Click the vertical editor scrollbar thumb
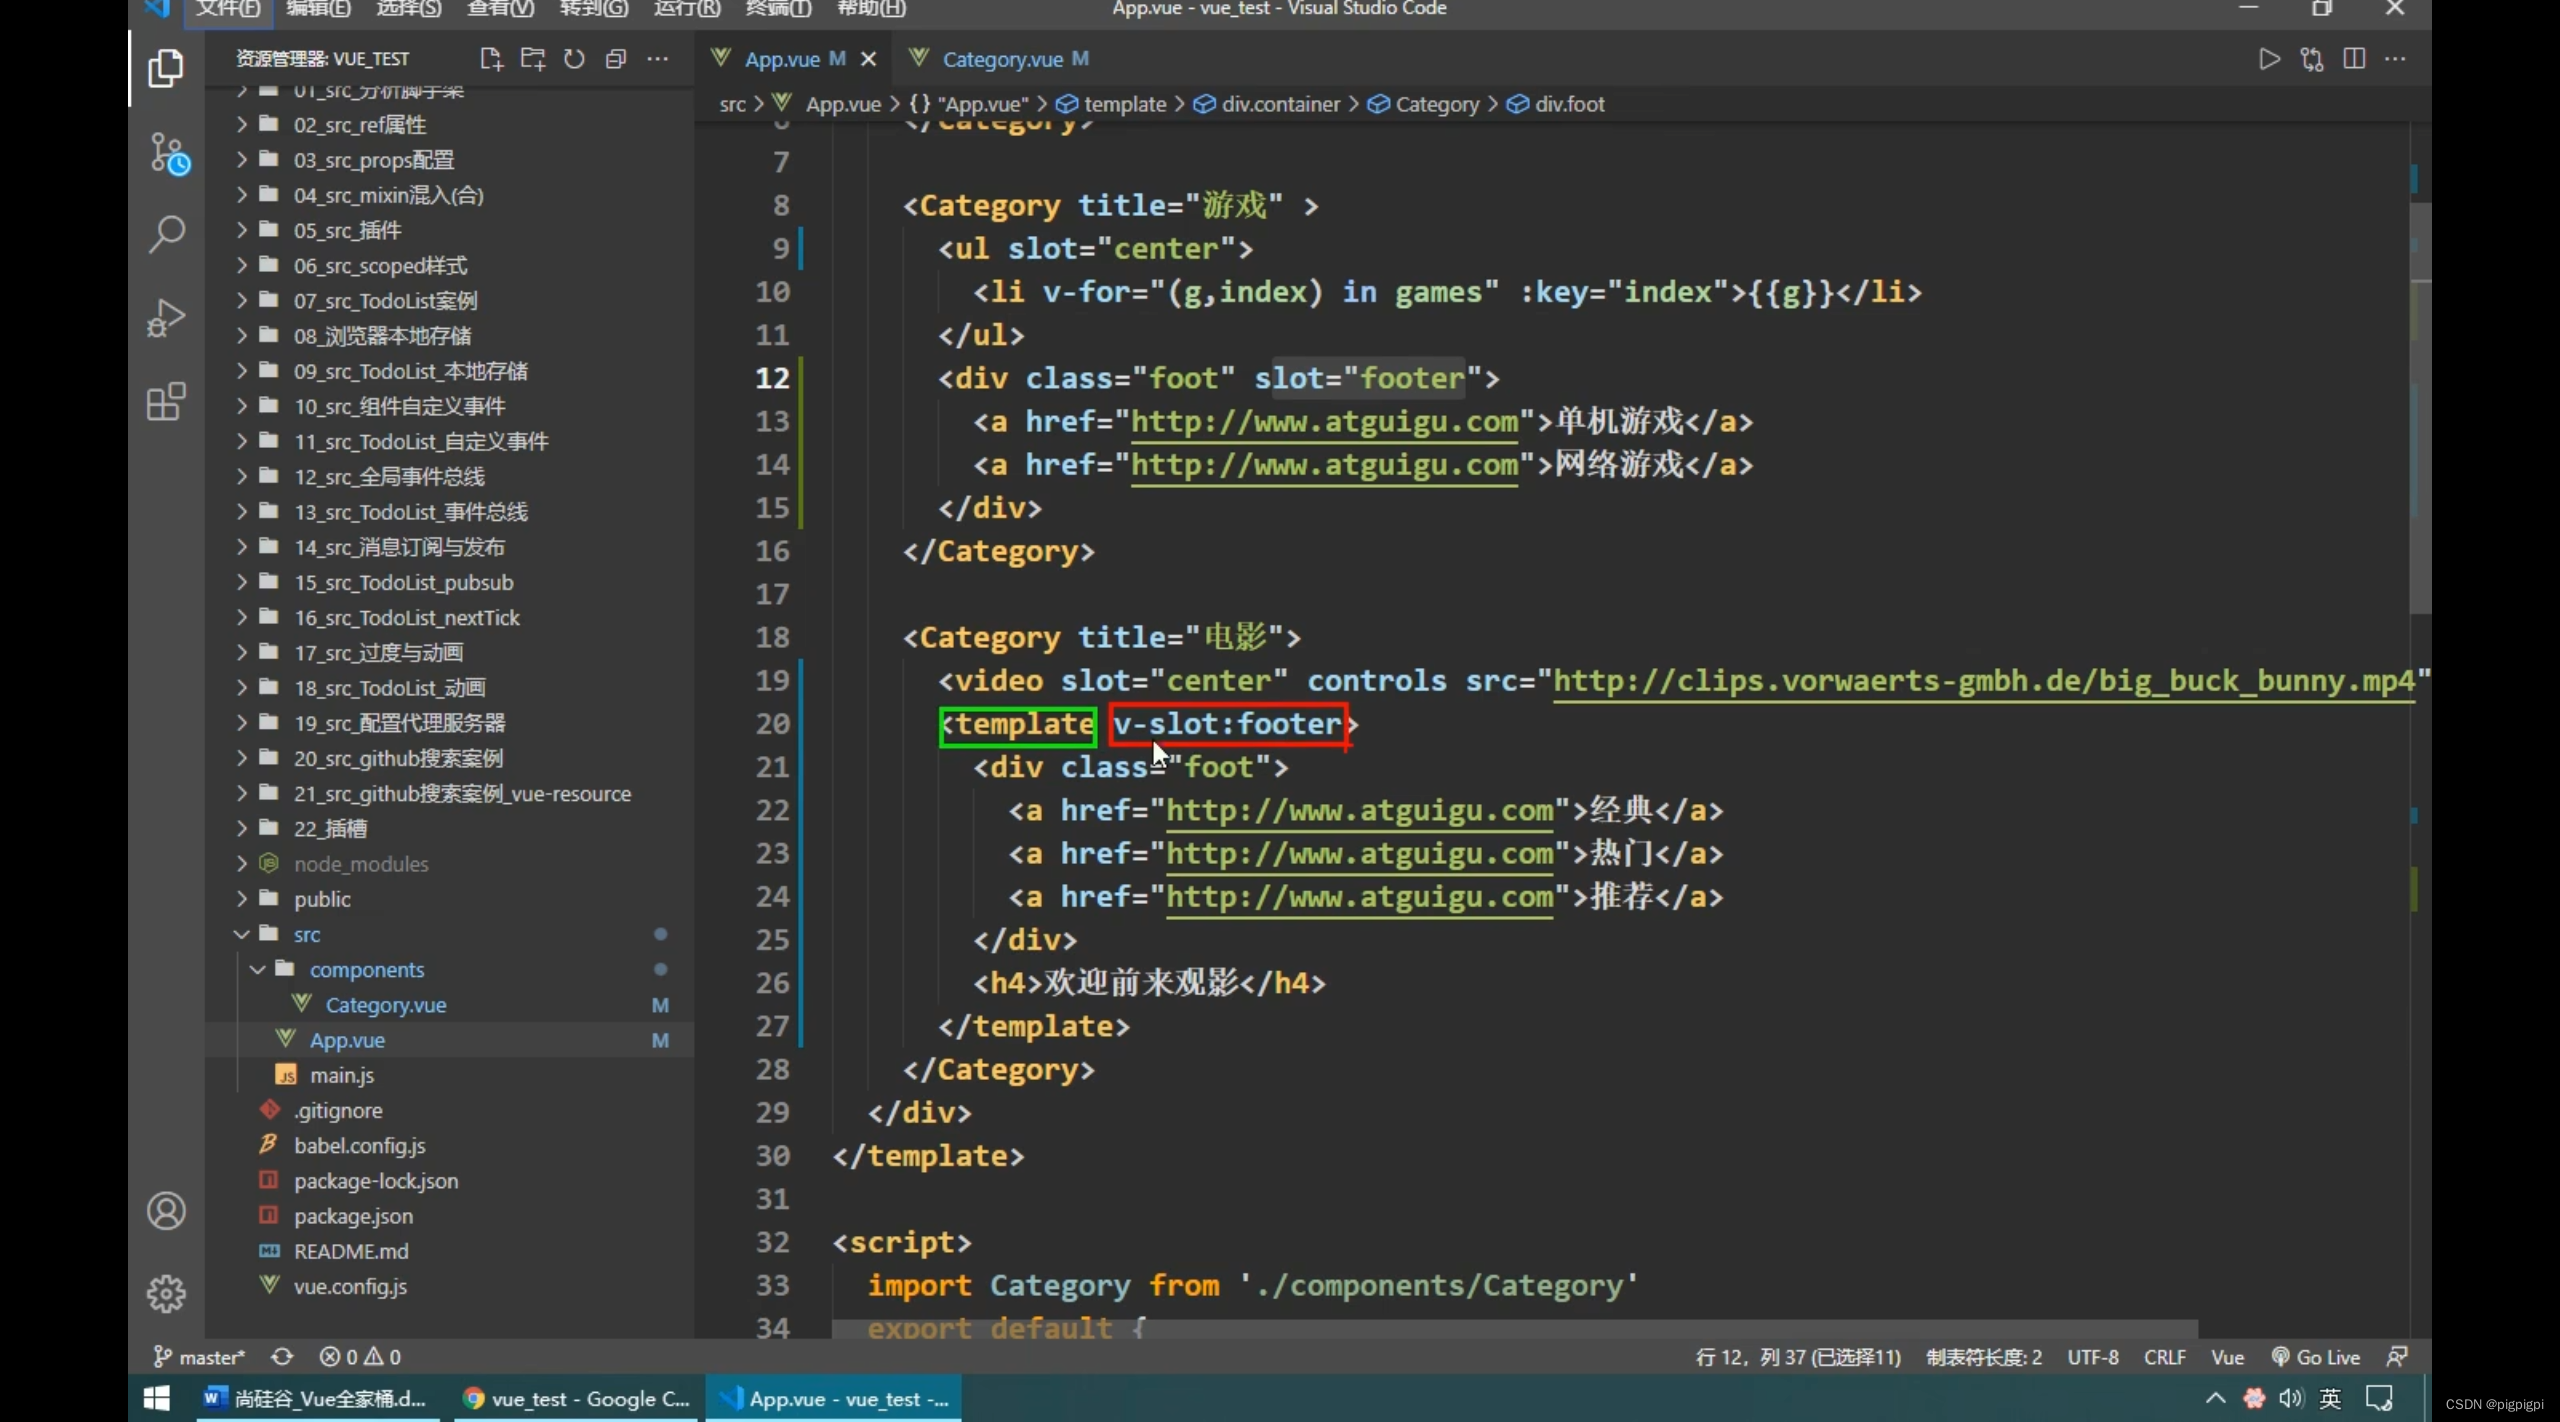Image resolution: width=2560 pixels, height=1422 pixels. point(2420,410)
